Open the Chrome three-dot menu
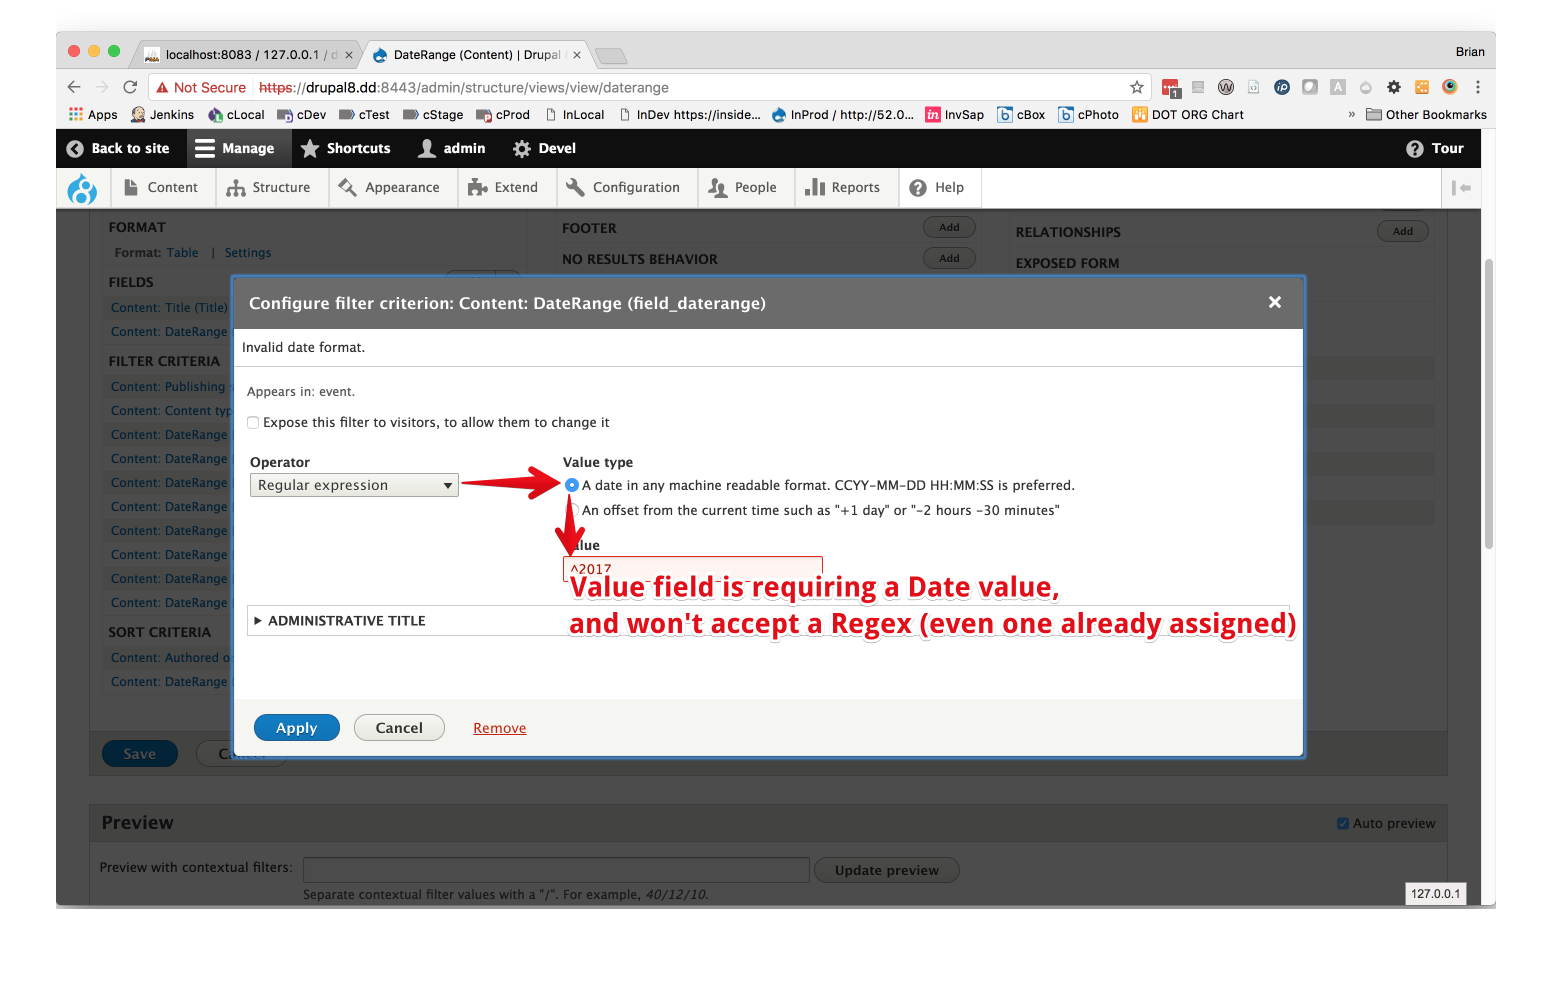1552x985 pixels. (x=1478, y=87)
